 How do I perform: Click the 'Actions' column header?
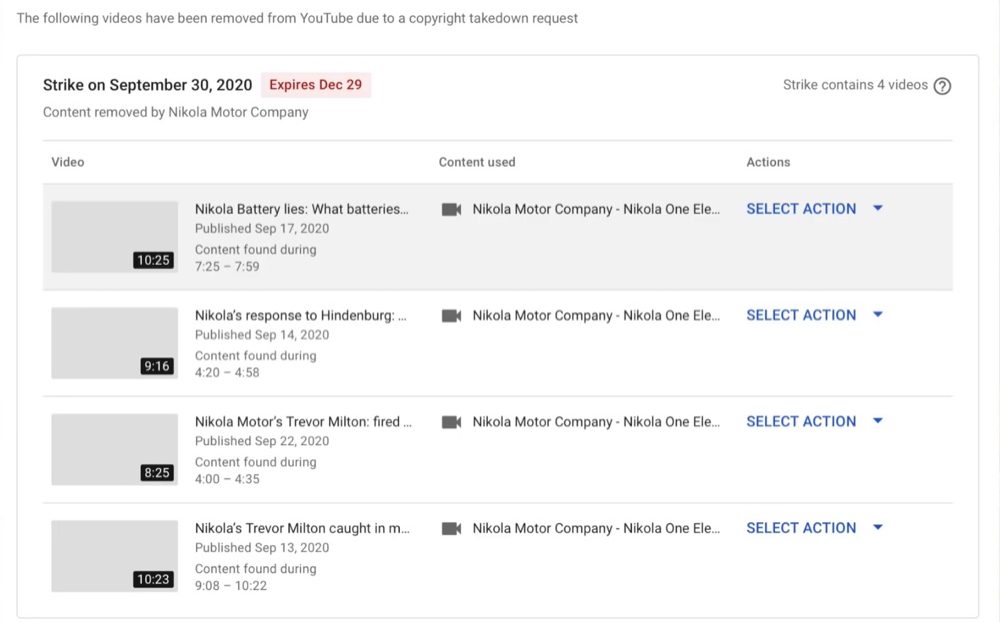click(x=768, y=162)
